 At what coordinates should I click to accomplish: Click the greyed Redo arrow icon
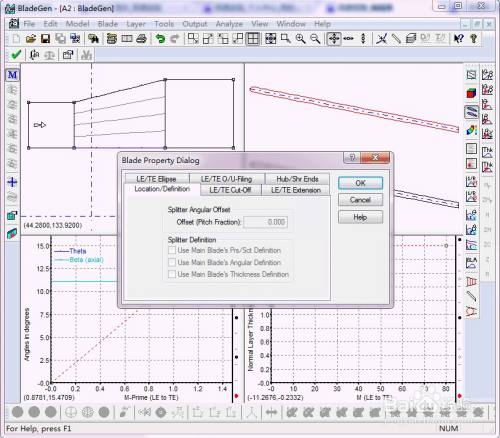pyautogui.click(x=175, y=39)
